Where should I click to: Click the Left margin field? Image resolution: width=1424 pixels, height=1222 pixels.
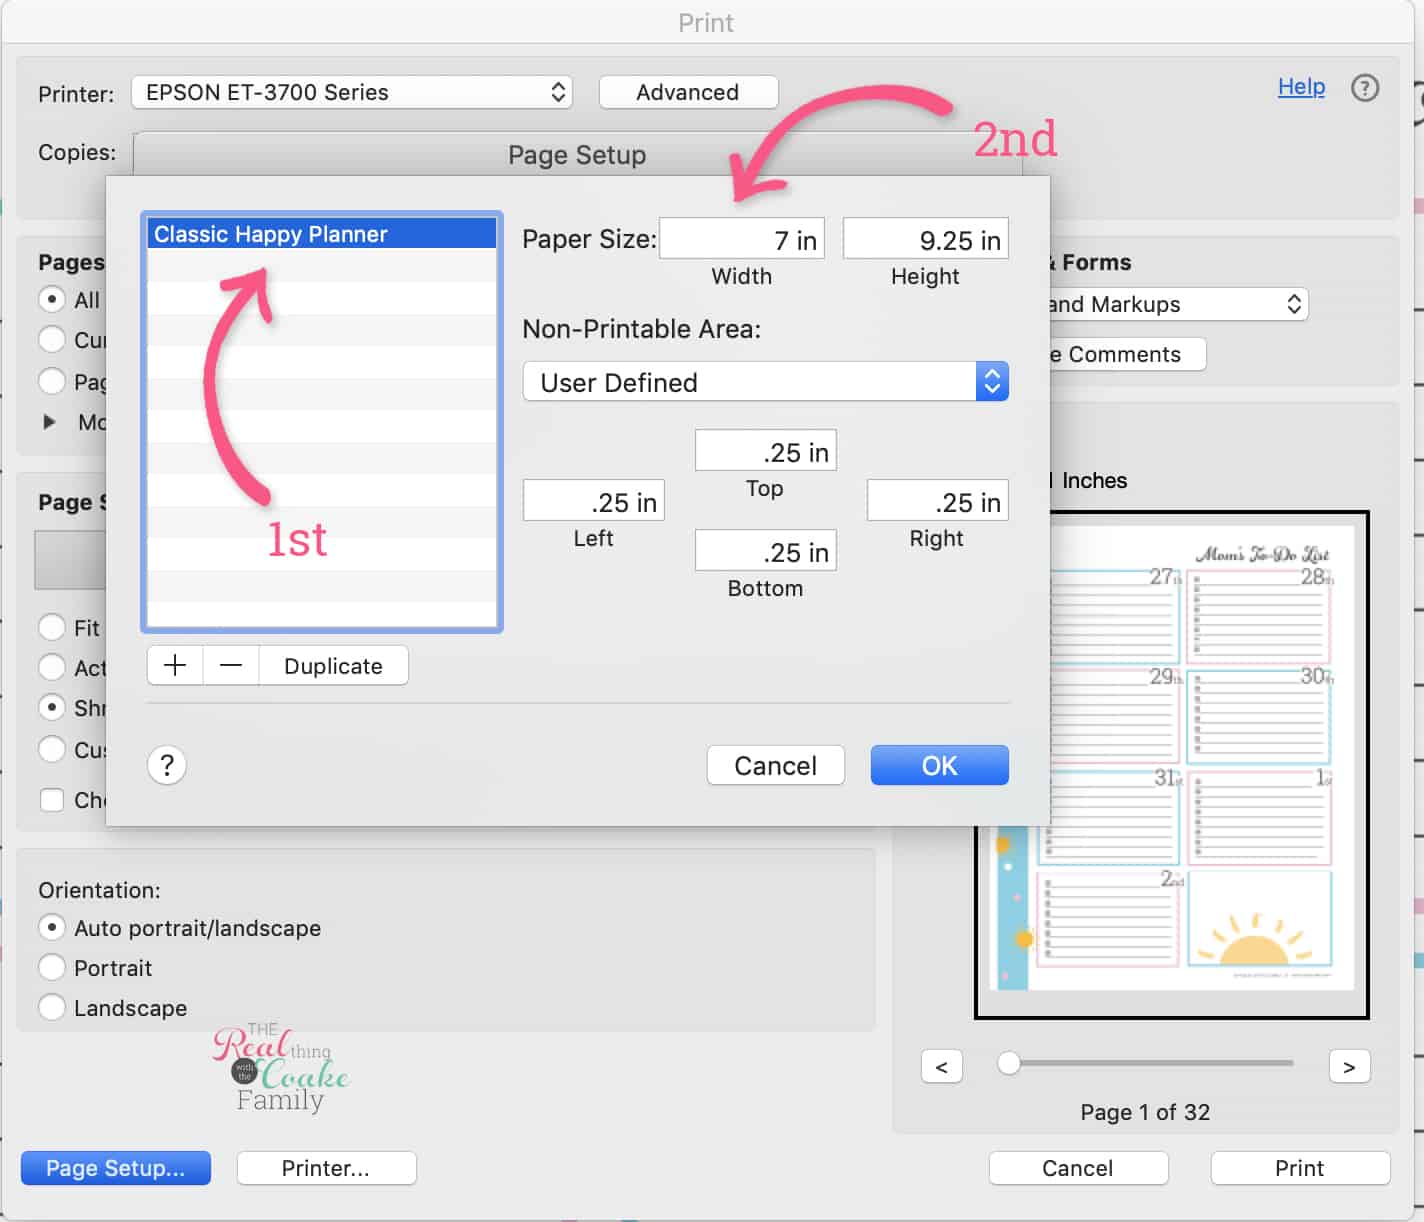(594, 502)
